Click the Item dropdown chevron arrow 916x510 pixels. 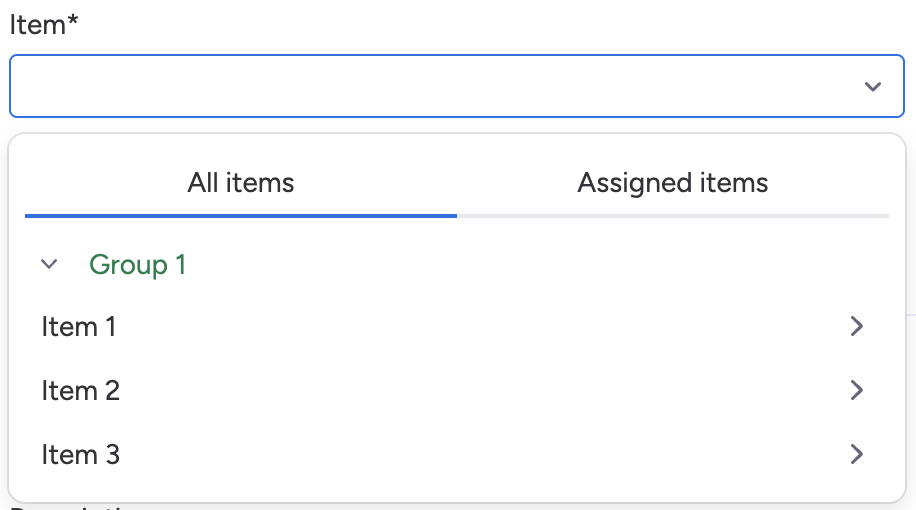(872, 87)
